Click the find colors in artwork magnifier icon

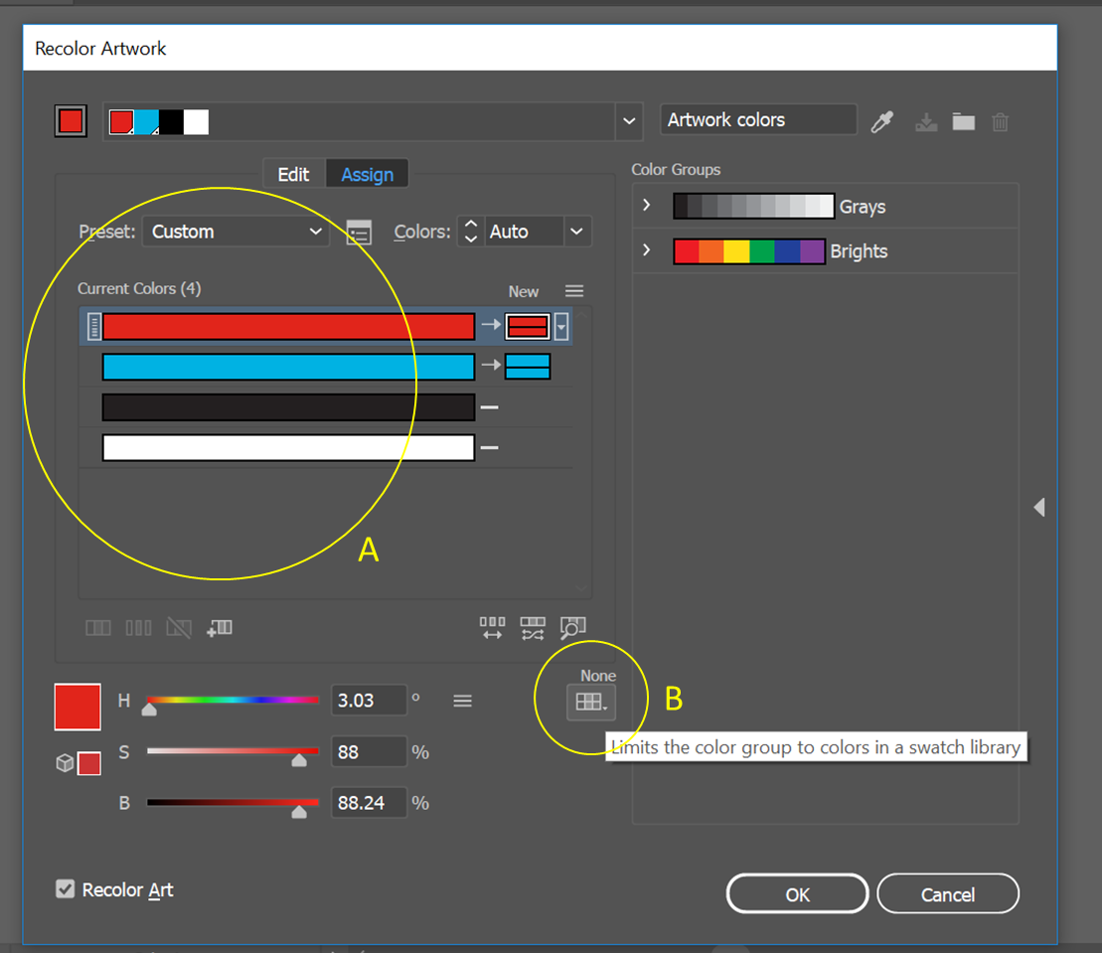[x=572, y=628]
